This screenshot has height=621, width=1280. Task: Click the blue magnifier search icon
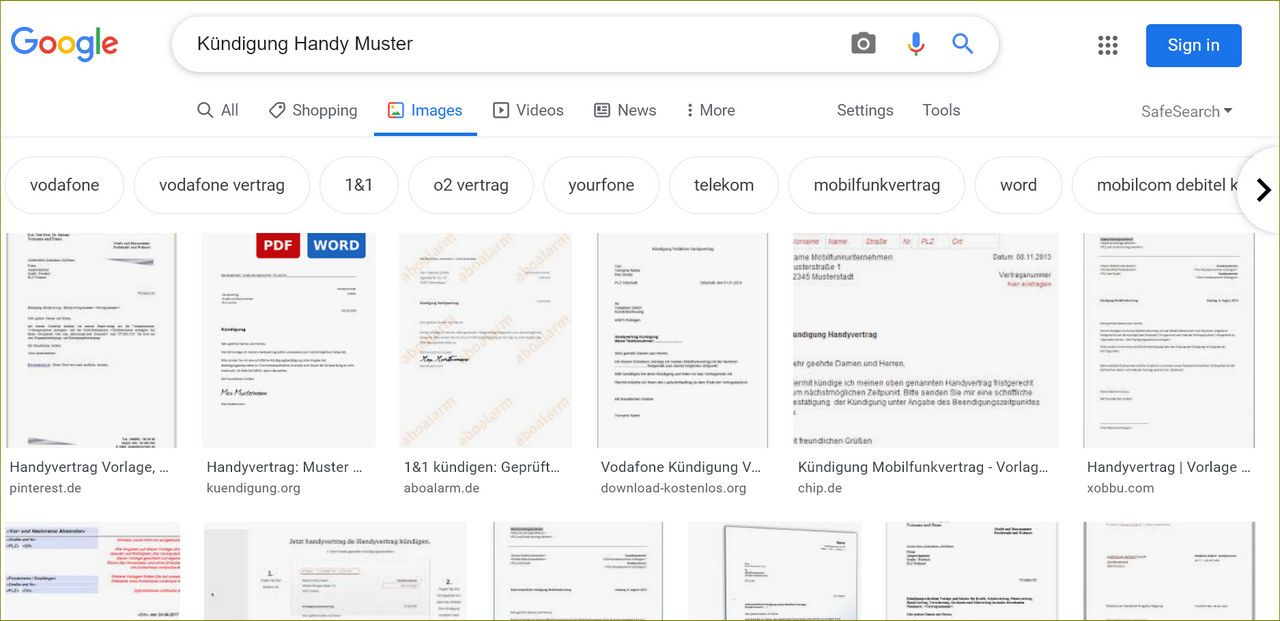pyautogui.click(x=962, y=44)
